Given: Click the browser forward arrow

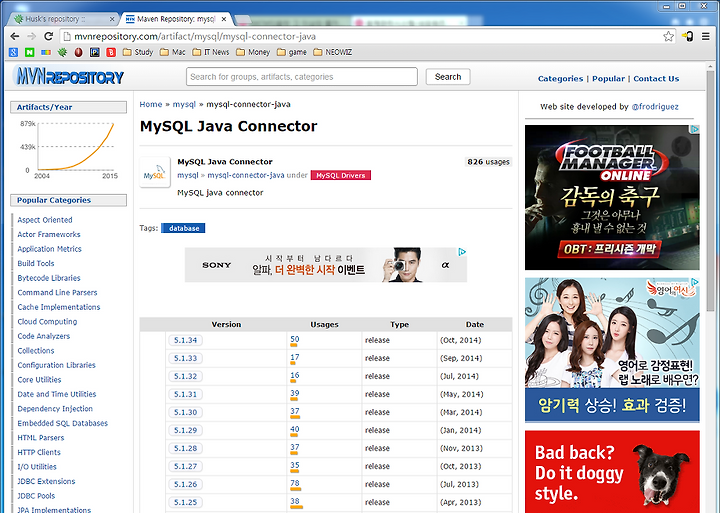Looking at the screenshot, I should 31,36.
